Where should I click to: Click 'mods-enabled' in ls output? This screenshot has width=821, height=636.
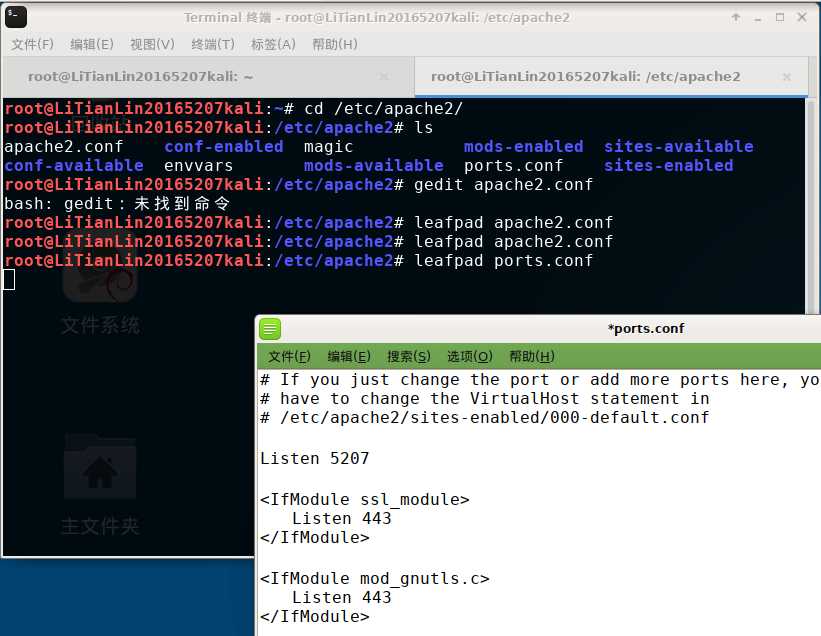click(524, 147)
